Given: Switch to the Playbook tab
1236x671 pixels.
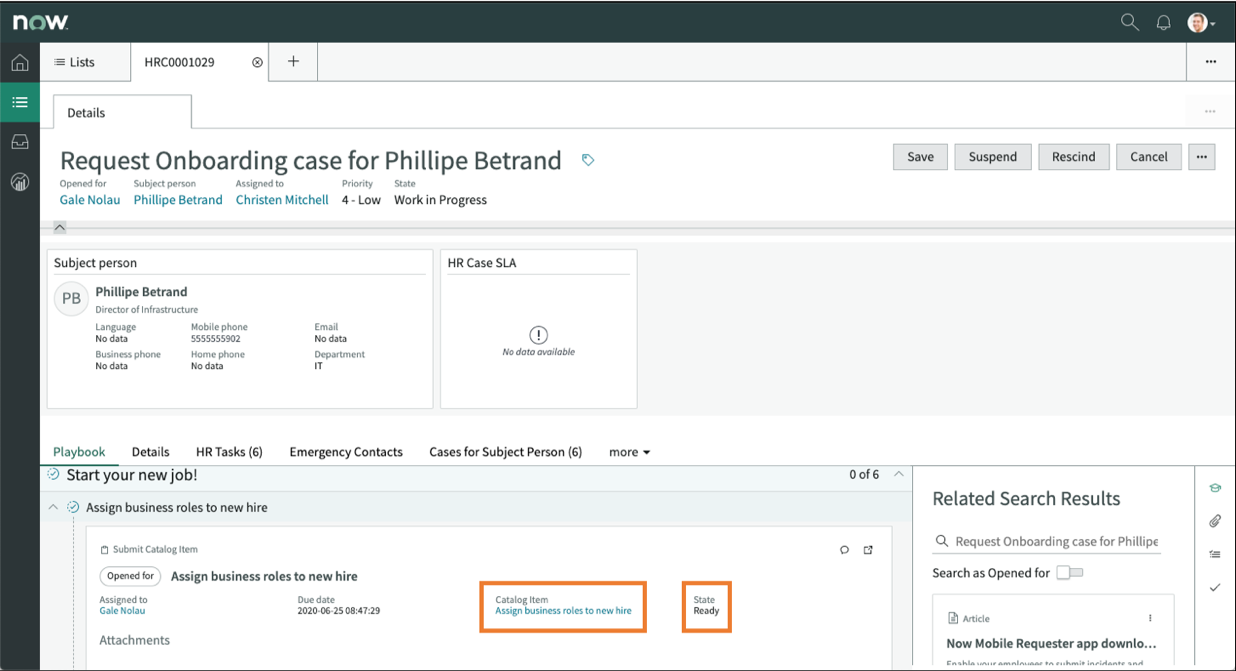Looking at the screenshot, I should point(79,452).
